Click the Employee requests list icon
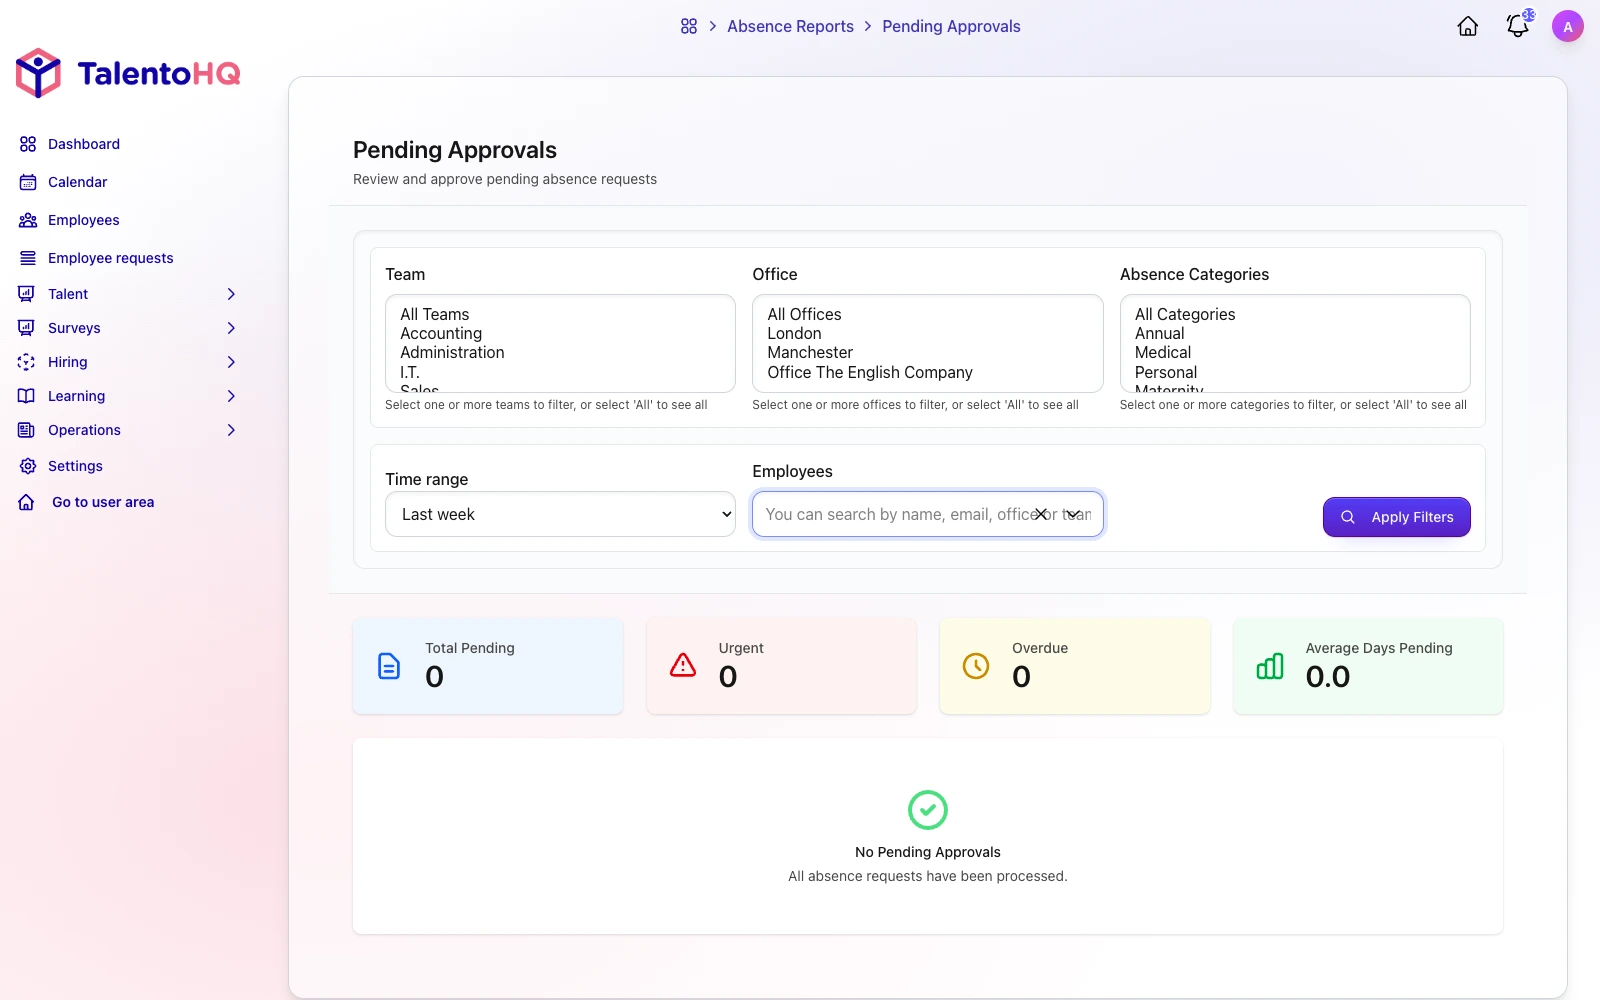This screenshot has width=1600, height=1000. tap(28, 258)
